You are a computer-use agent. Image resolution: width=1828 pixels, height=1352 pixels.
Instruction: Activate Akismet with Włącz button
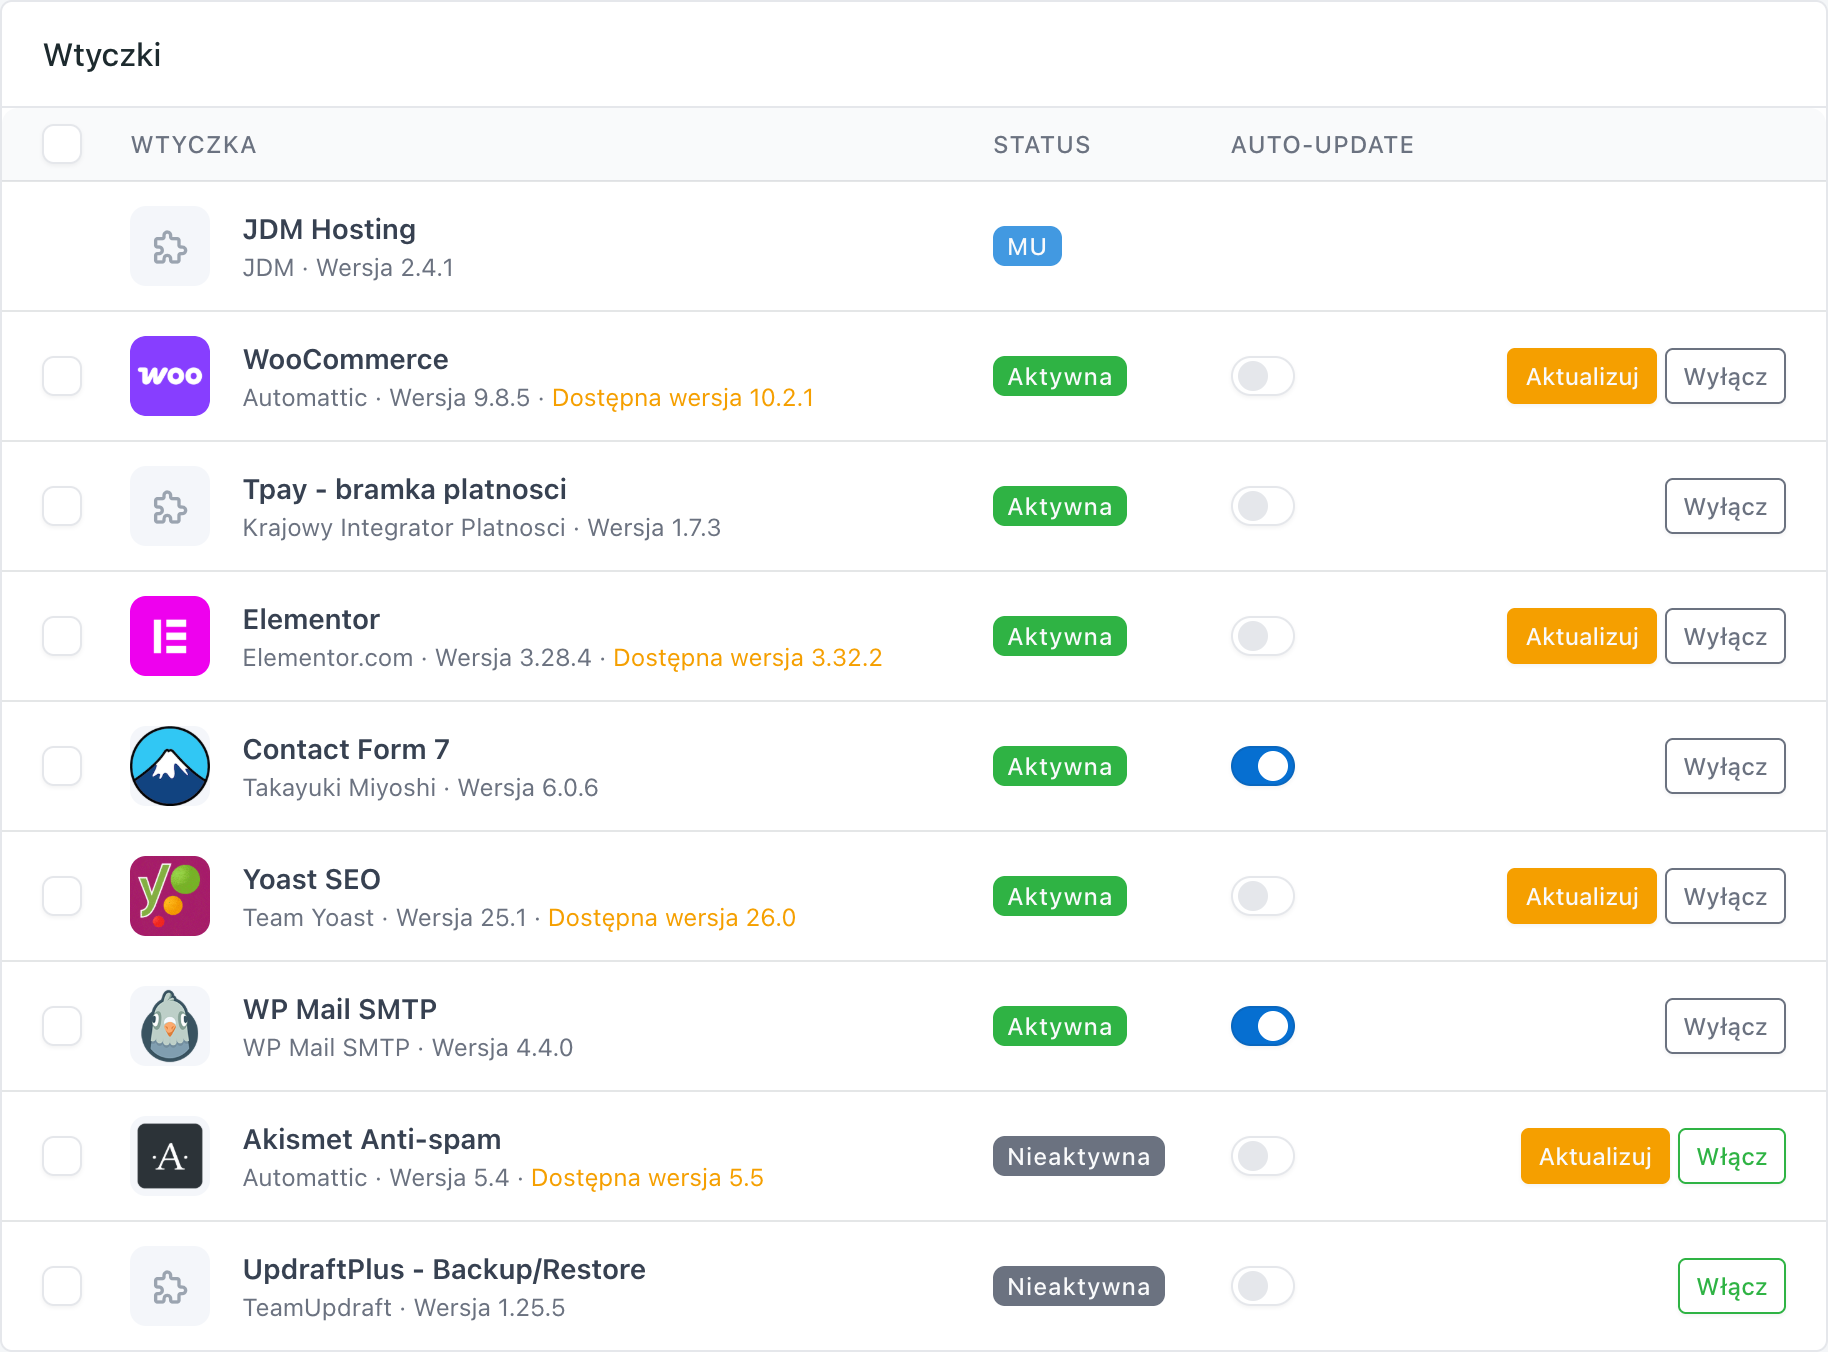tap(1732, 1156)
